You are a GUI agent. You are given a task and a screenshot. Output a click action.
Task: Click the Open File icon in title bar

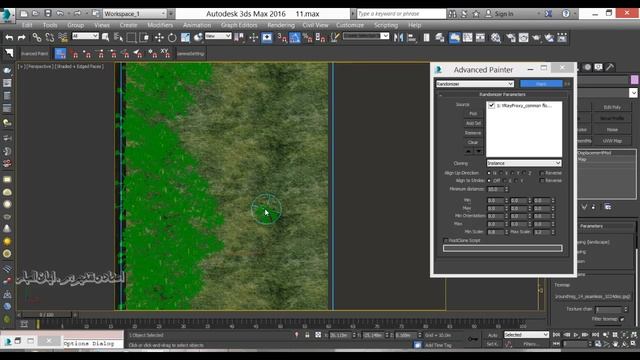click(36, 13)
